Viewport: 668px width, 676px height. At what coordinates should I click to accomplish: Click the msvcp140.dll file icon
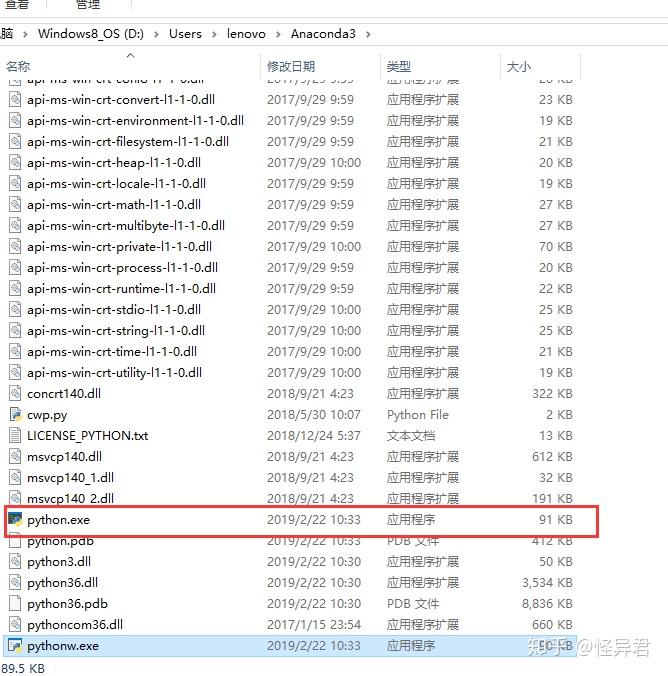(15, 457)
